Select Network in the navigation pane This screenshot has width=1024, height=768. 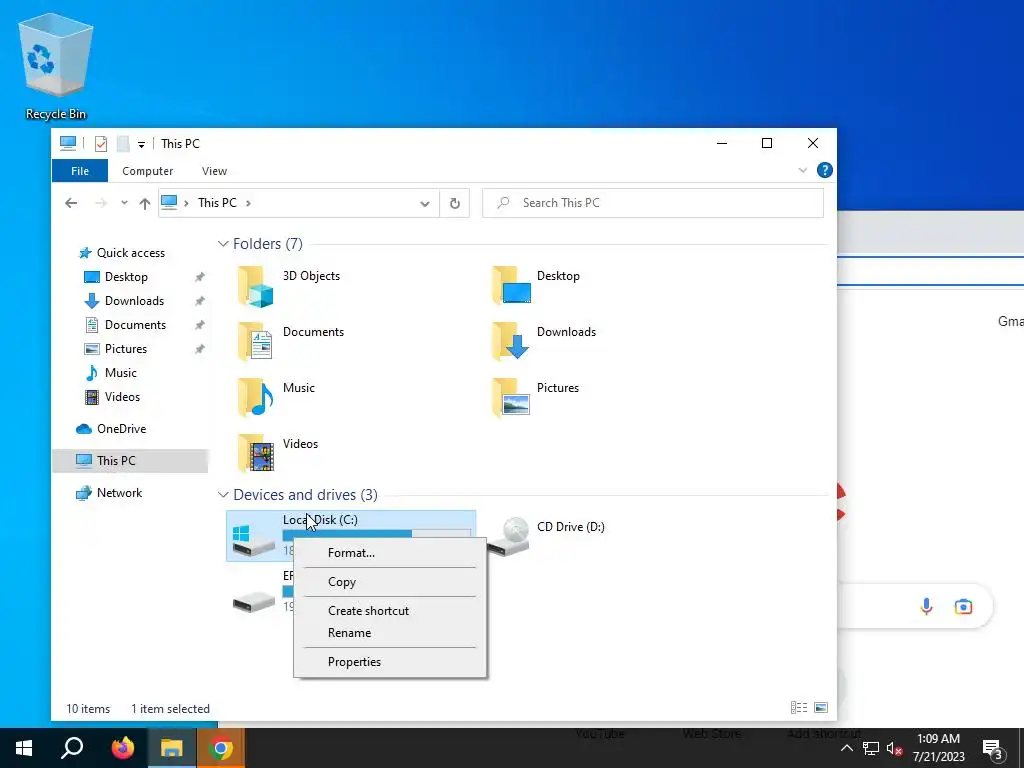(x=119, y=493)
